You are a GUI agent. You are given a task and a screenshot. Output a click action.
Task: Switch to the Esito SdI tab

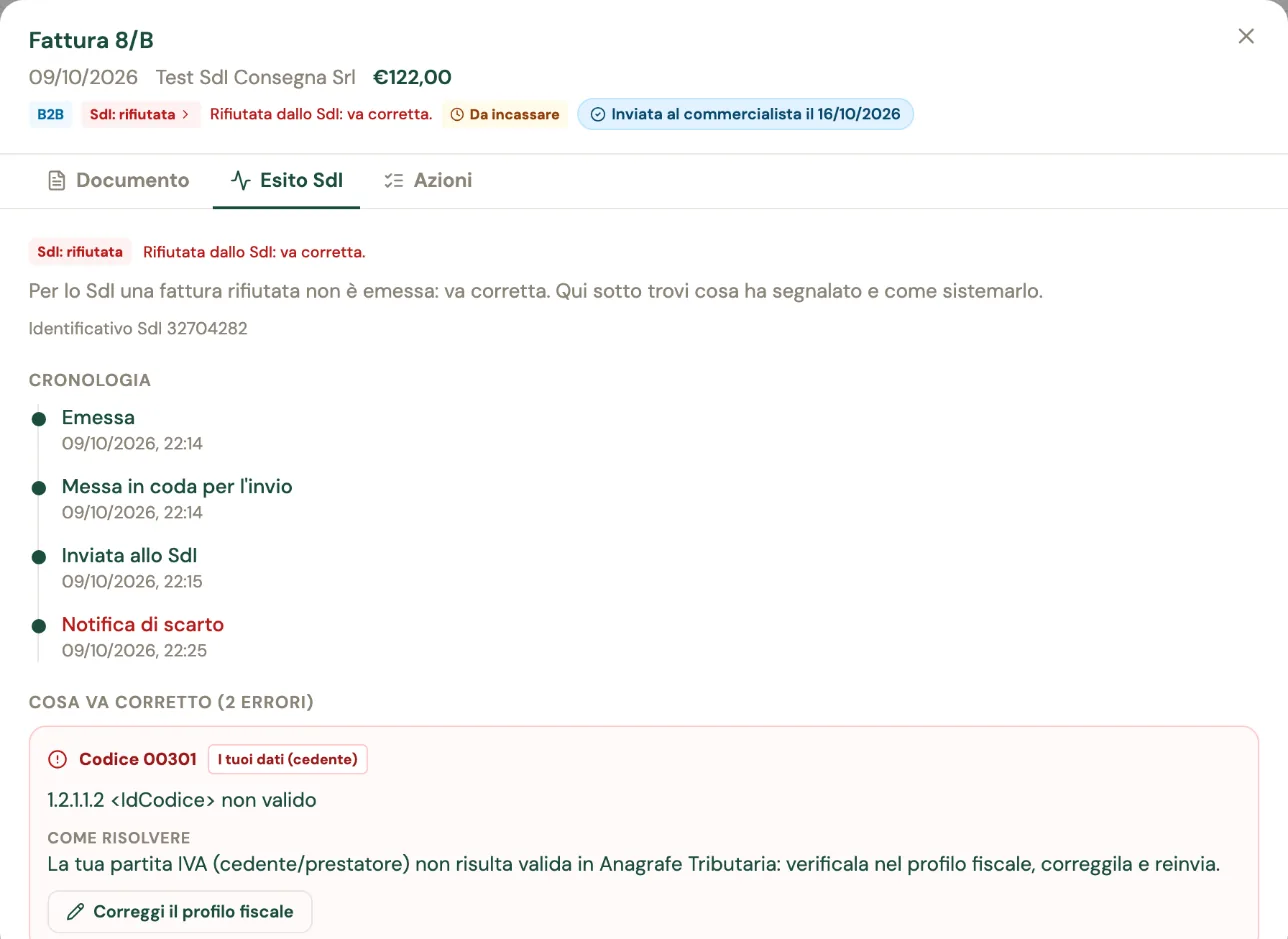(x=286, y=181)
